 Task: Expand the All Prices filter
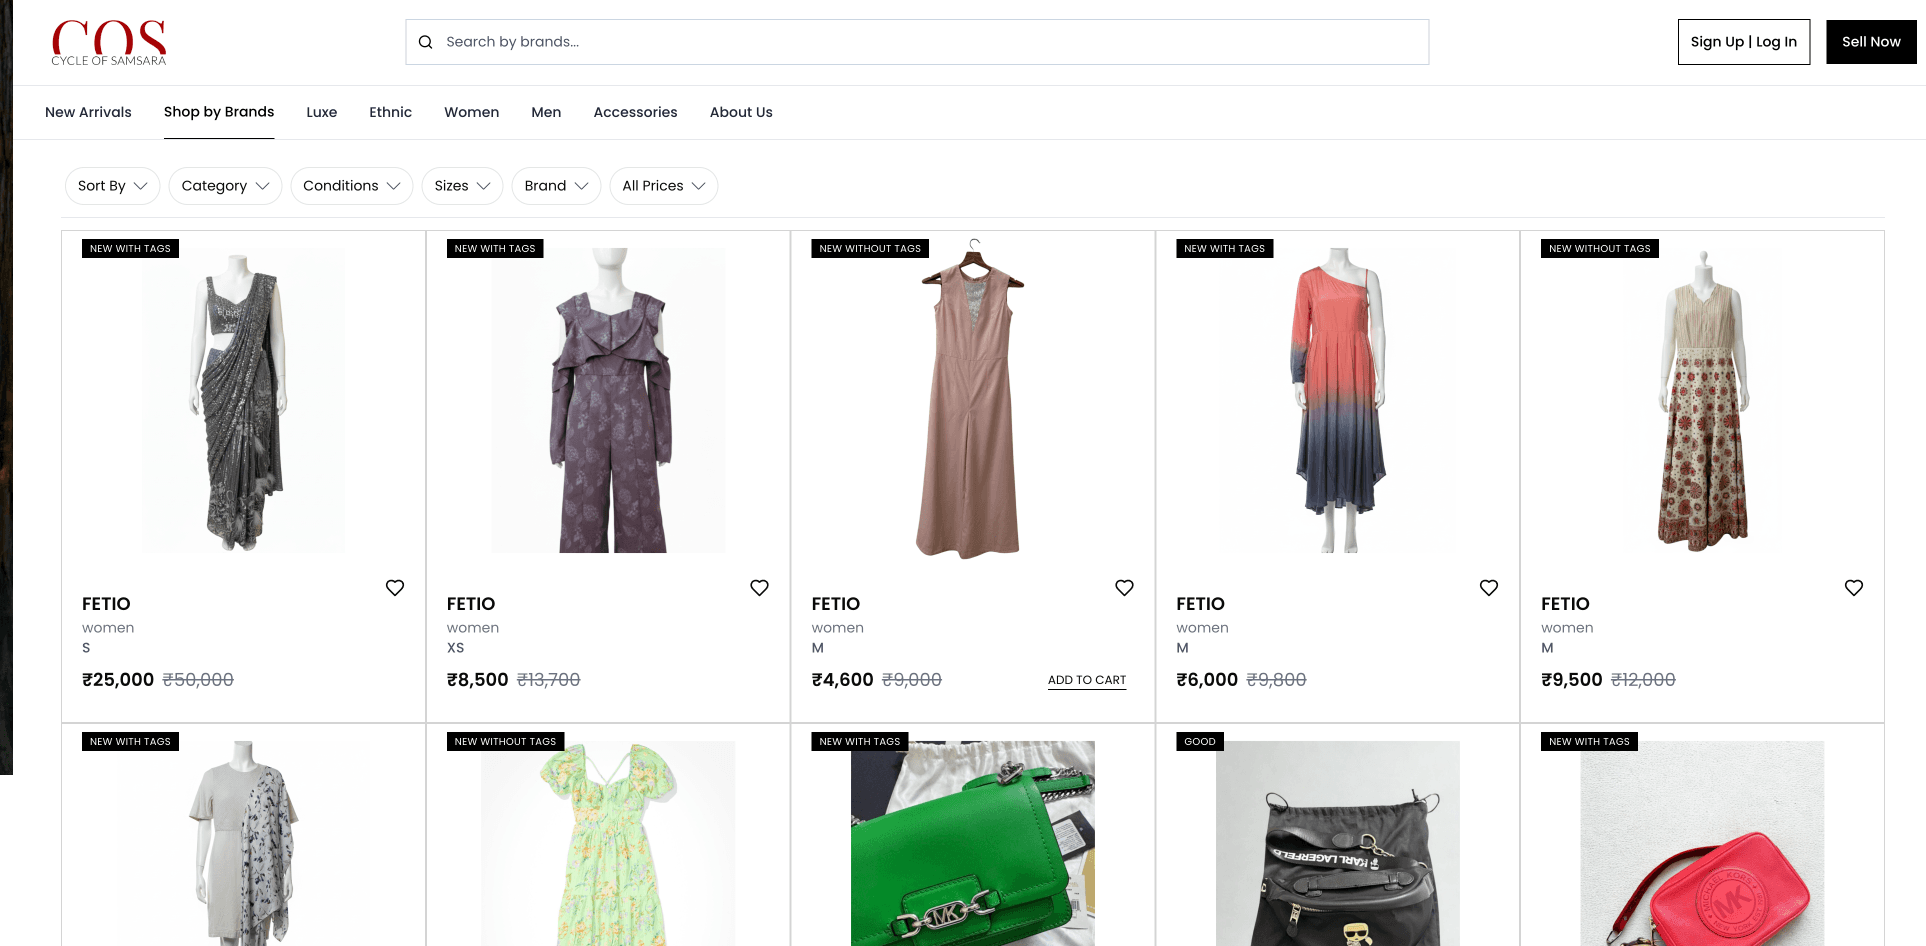point(664,186)
